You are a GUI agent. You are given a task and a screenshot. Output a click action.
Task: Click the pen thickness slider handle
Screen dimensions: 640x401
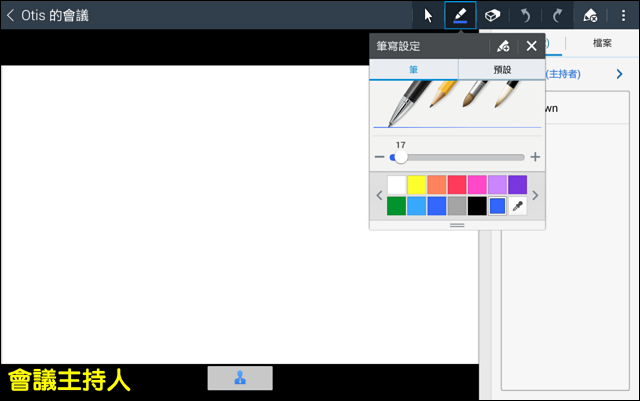[401, 157]
